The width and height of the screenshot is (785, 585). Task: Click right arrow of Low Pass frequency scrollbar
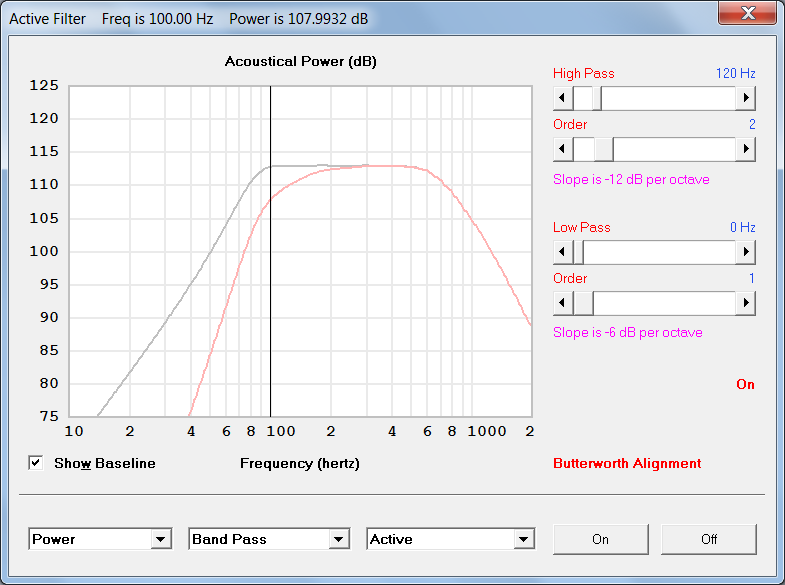(746, 252)
